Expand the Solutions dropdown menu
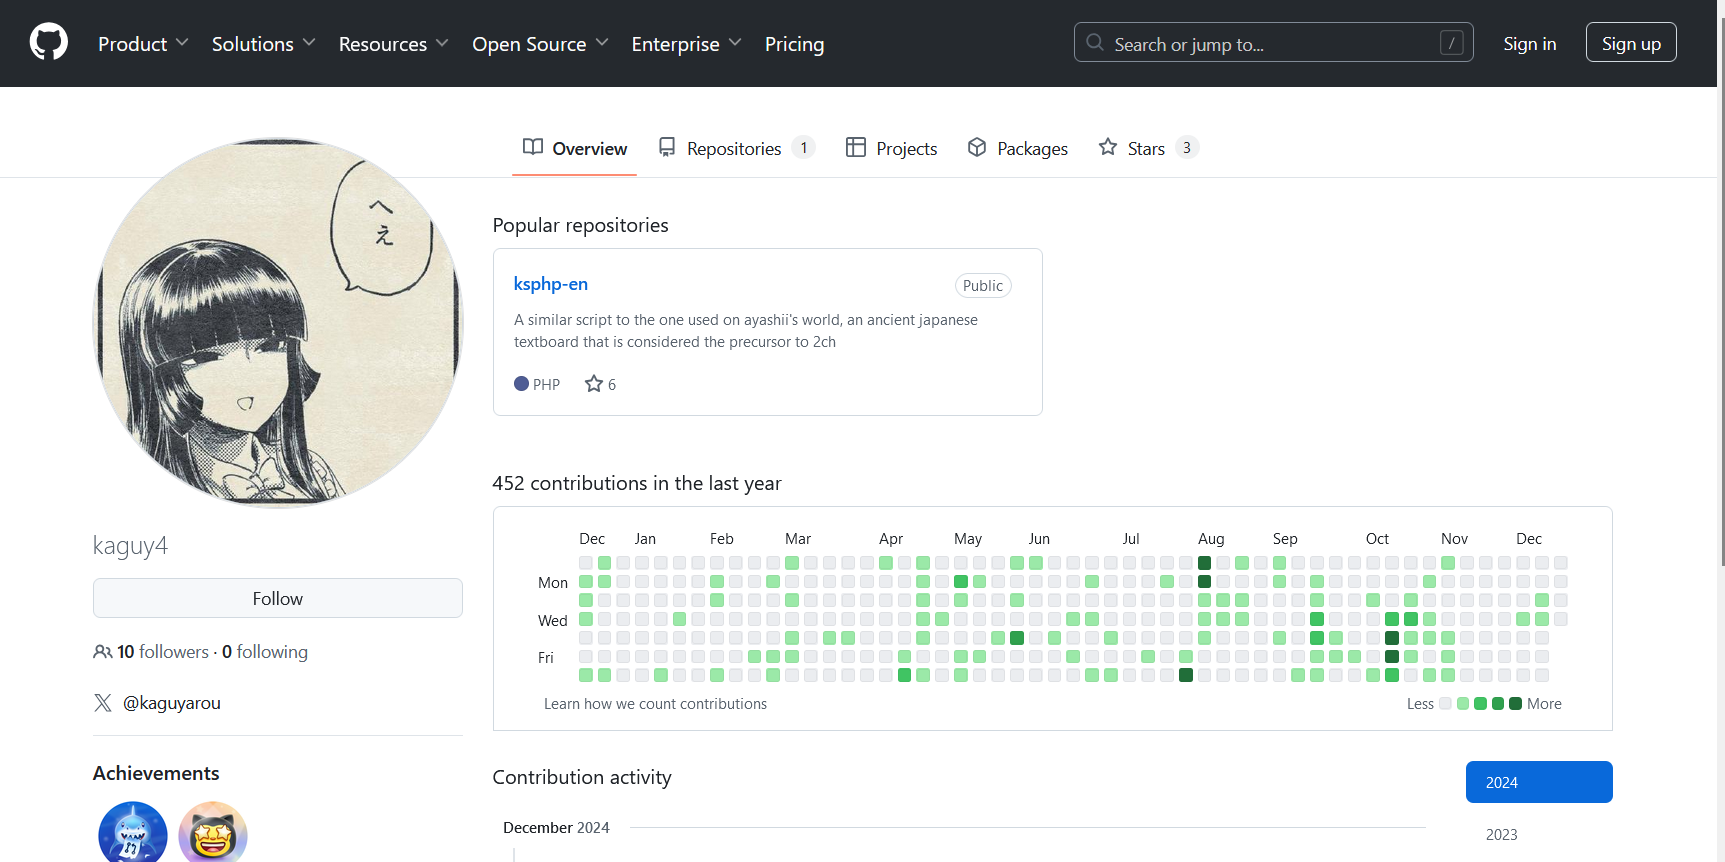 pos(263,44)
